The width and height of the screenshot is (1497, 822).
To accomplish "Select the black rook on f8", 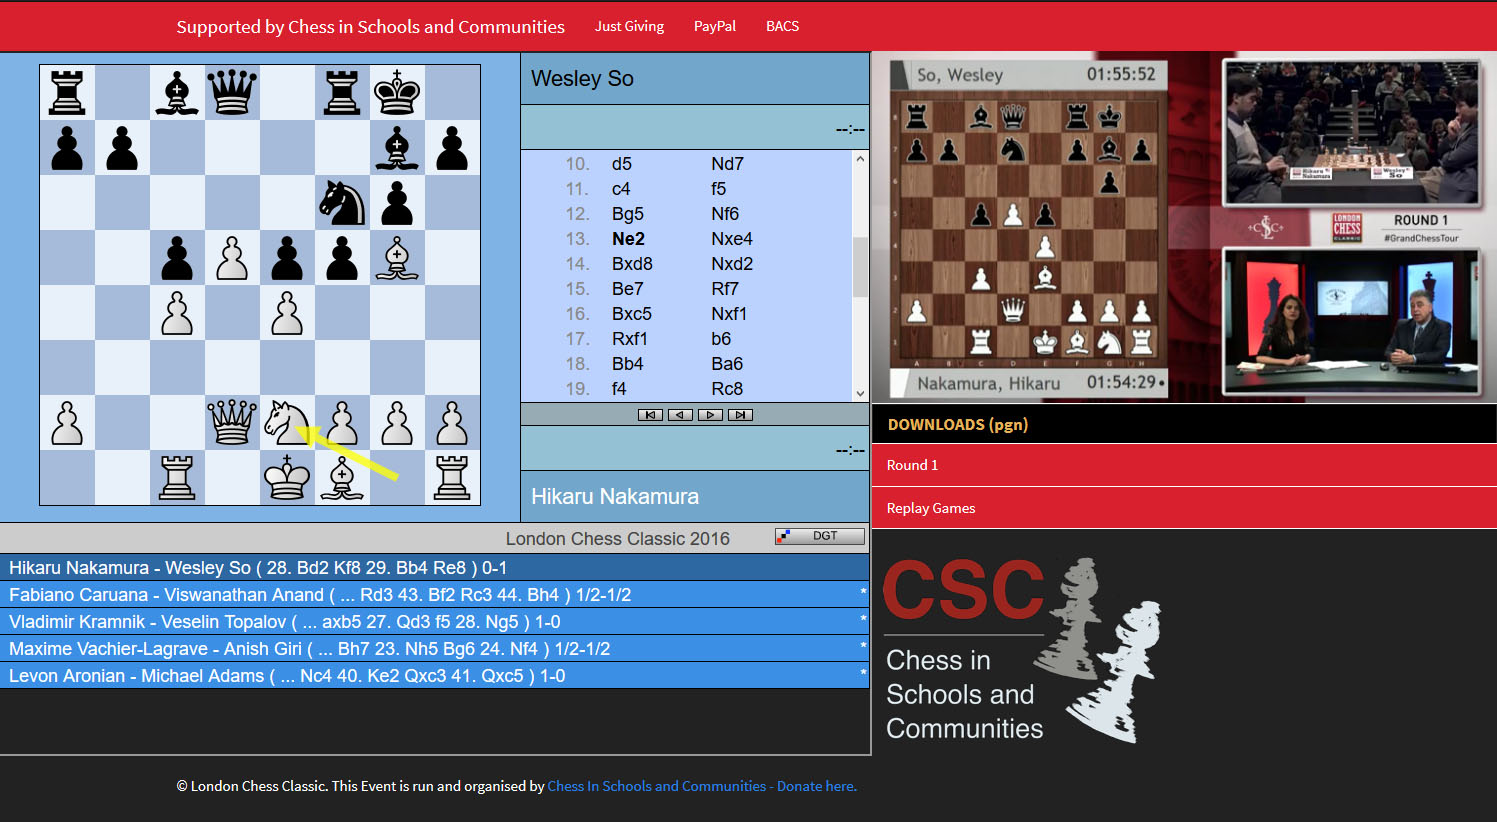I will click(342, 92).
